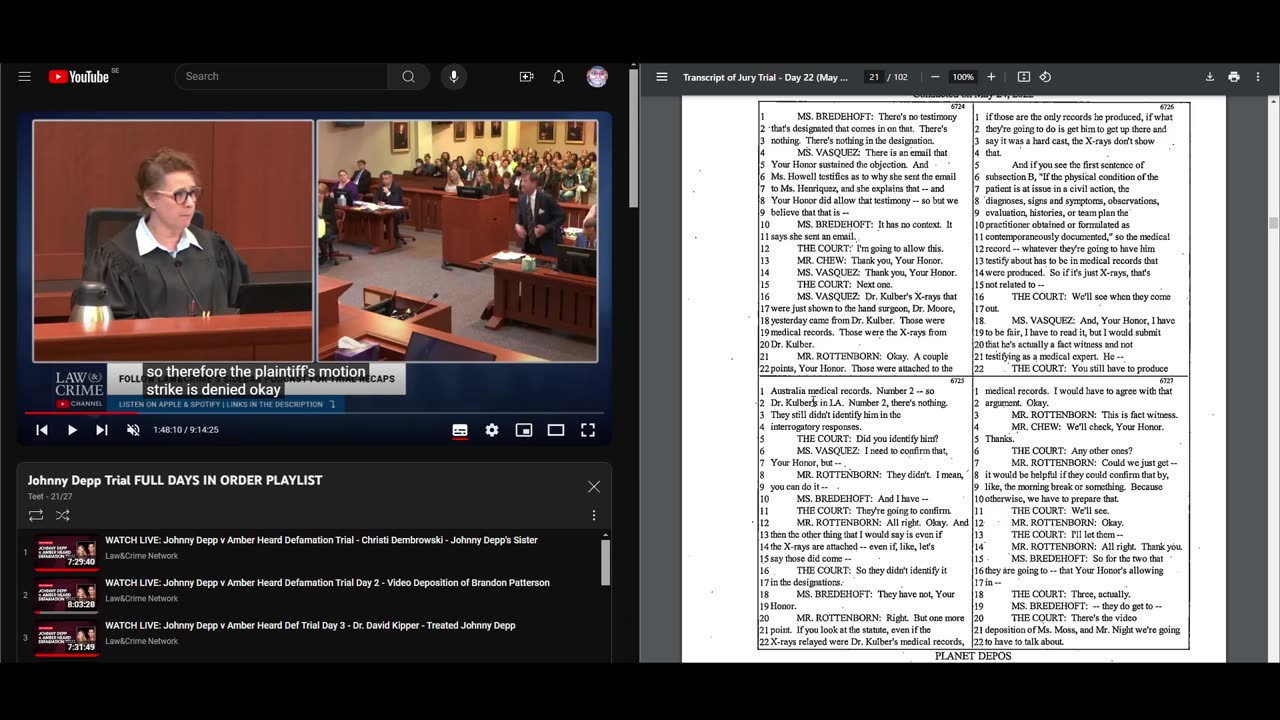Click the search magnifier button

(x=408, y=77)
